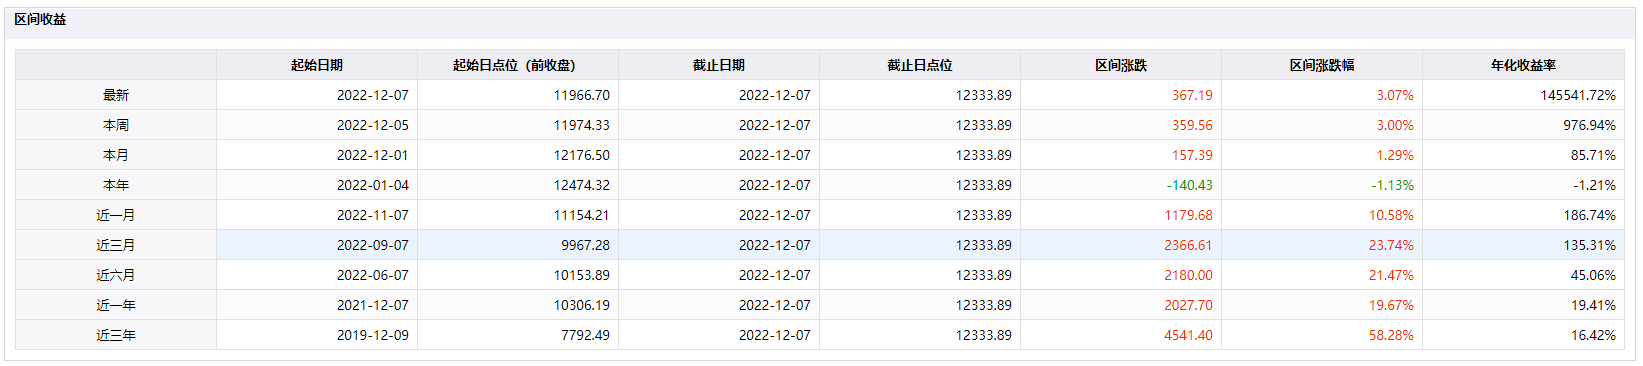Image resolution: width=1643 pixels, height=366 pixels.
Task: Select the 近六月 row label
Action: coord(116,275)
